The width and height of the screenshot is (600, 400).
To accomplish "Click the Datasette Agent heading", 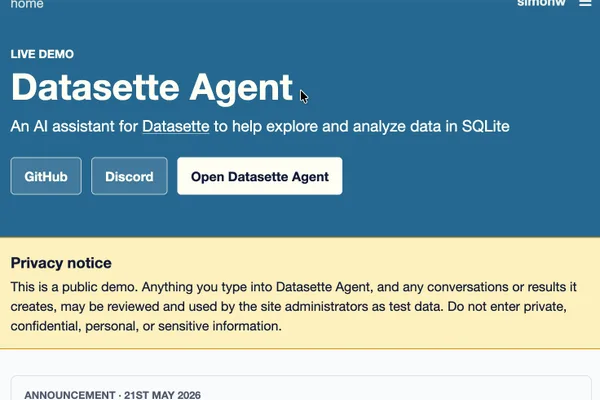I will click(152, 88).
